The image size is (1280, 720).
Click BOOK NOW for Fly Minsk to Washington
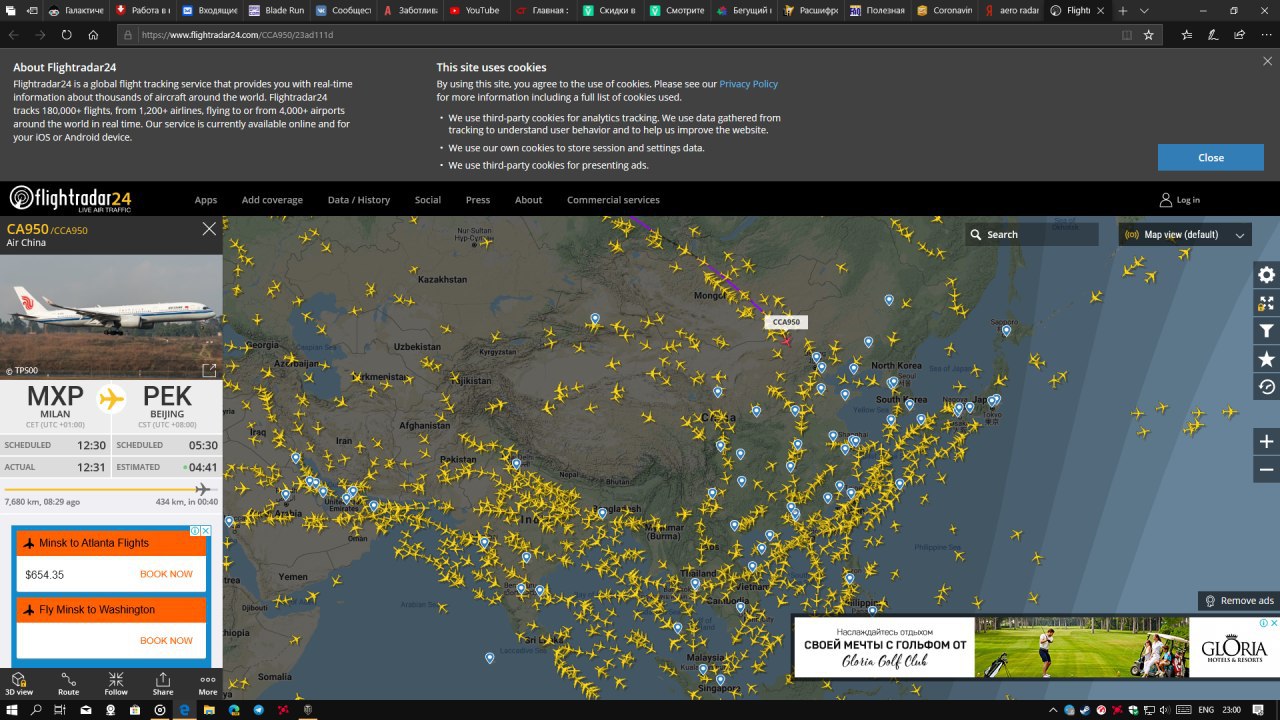pos(166,641)
